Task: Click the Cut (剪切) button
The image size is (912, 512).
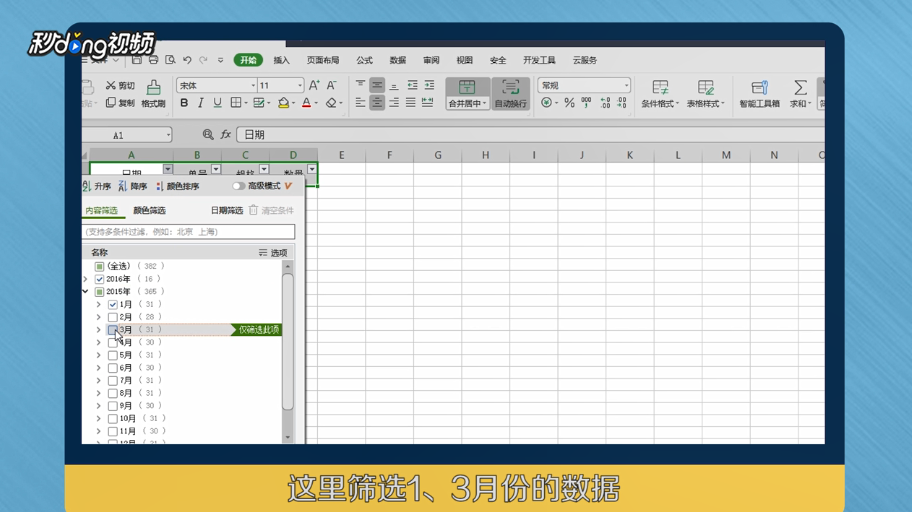Action: coord(120,86)
